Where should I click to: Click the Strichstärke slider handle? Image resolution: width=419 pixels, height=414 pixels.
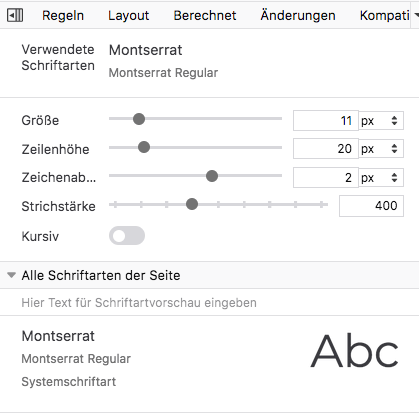192,204
